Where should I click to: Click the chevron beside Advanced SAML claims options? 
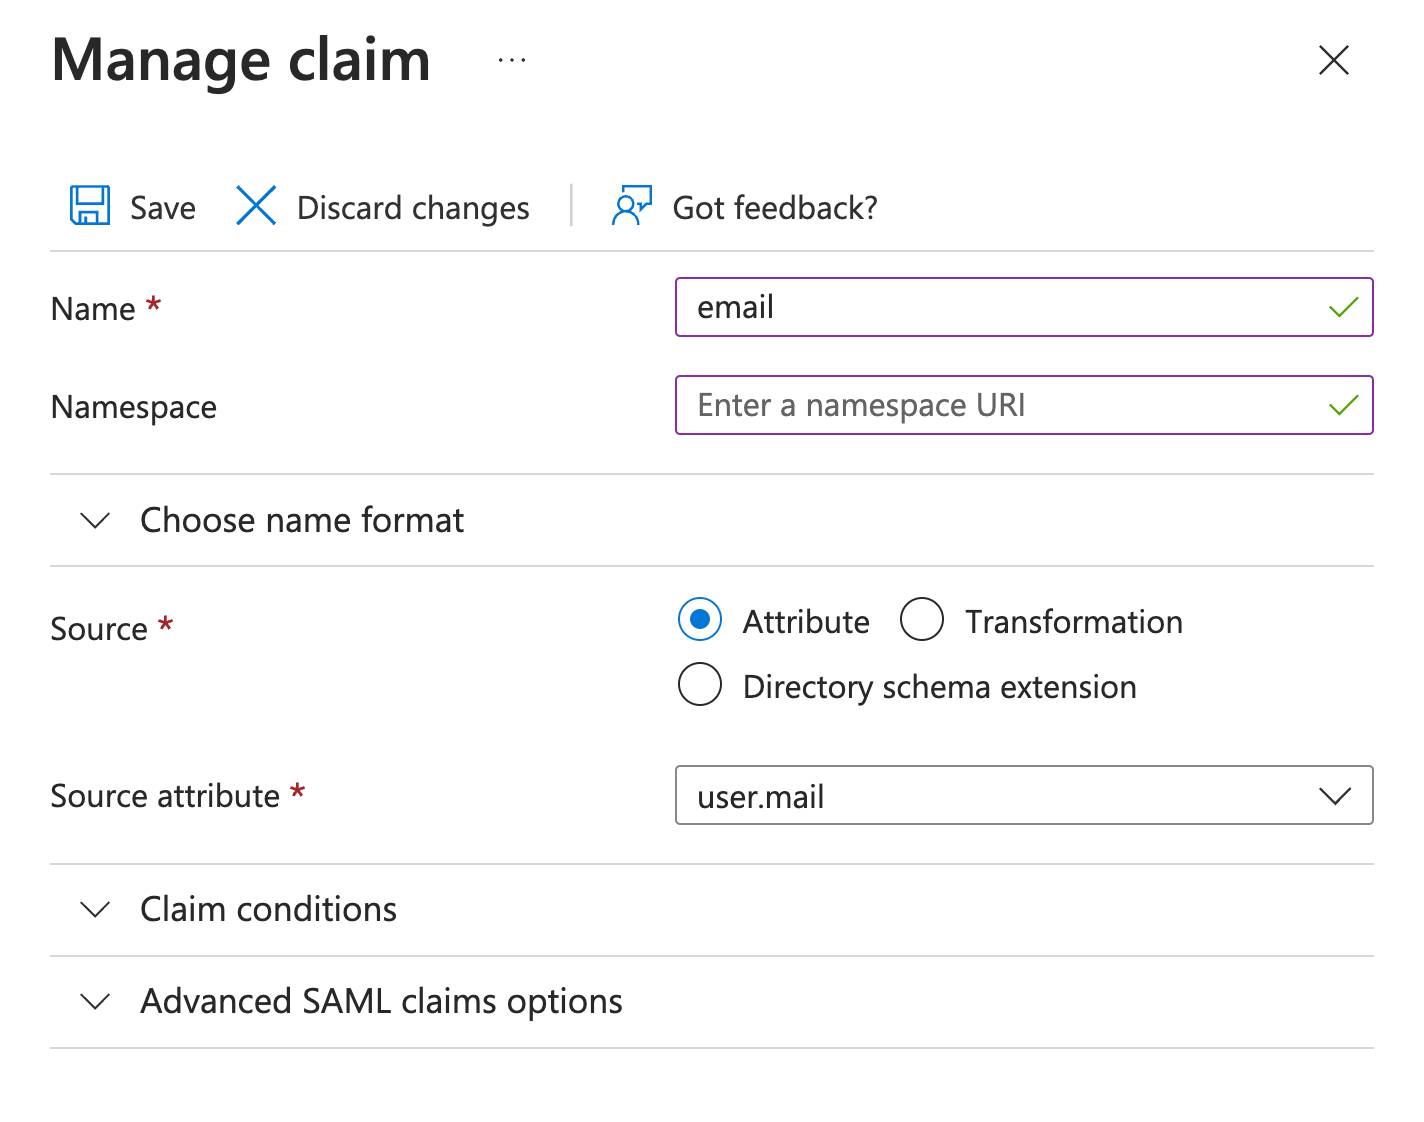95,1002
